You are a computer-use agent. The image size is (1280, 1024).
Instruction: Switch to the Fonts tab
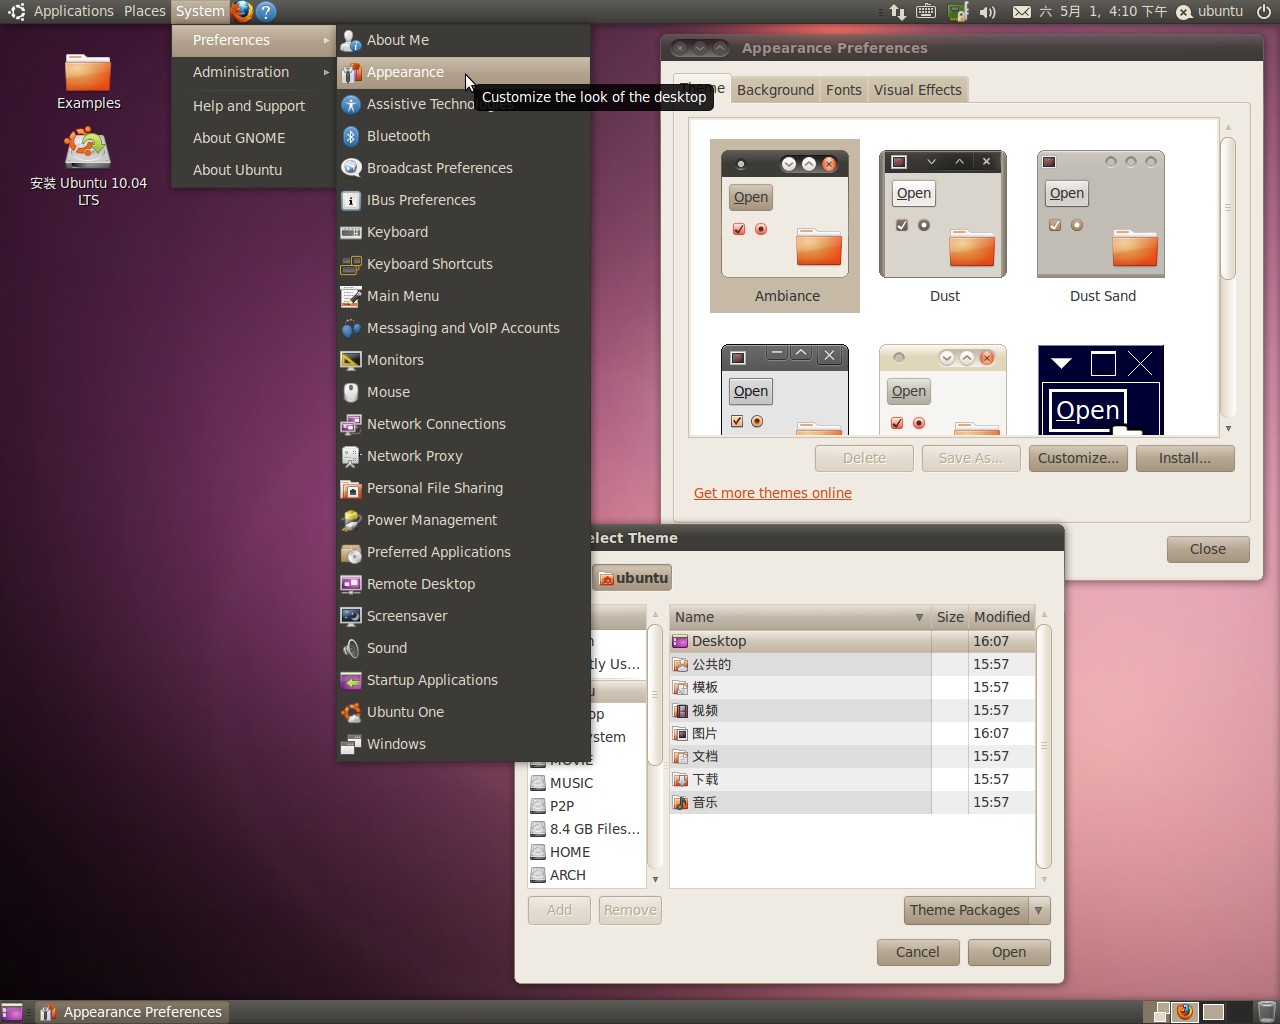843,90
